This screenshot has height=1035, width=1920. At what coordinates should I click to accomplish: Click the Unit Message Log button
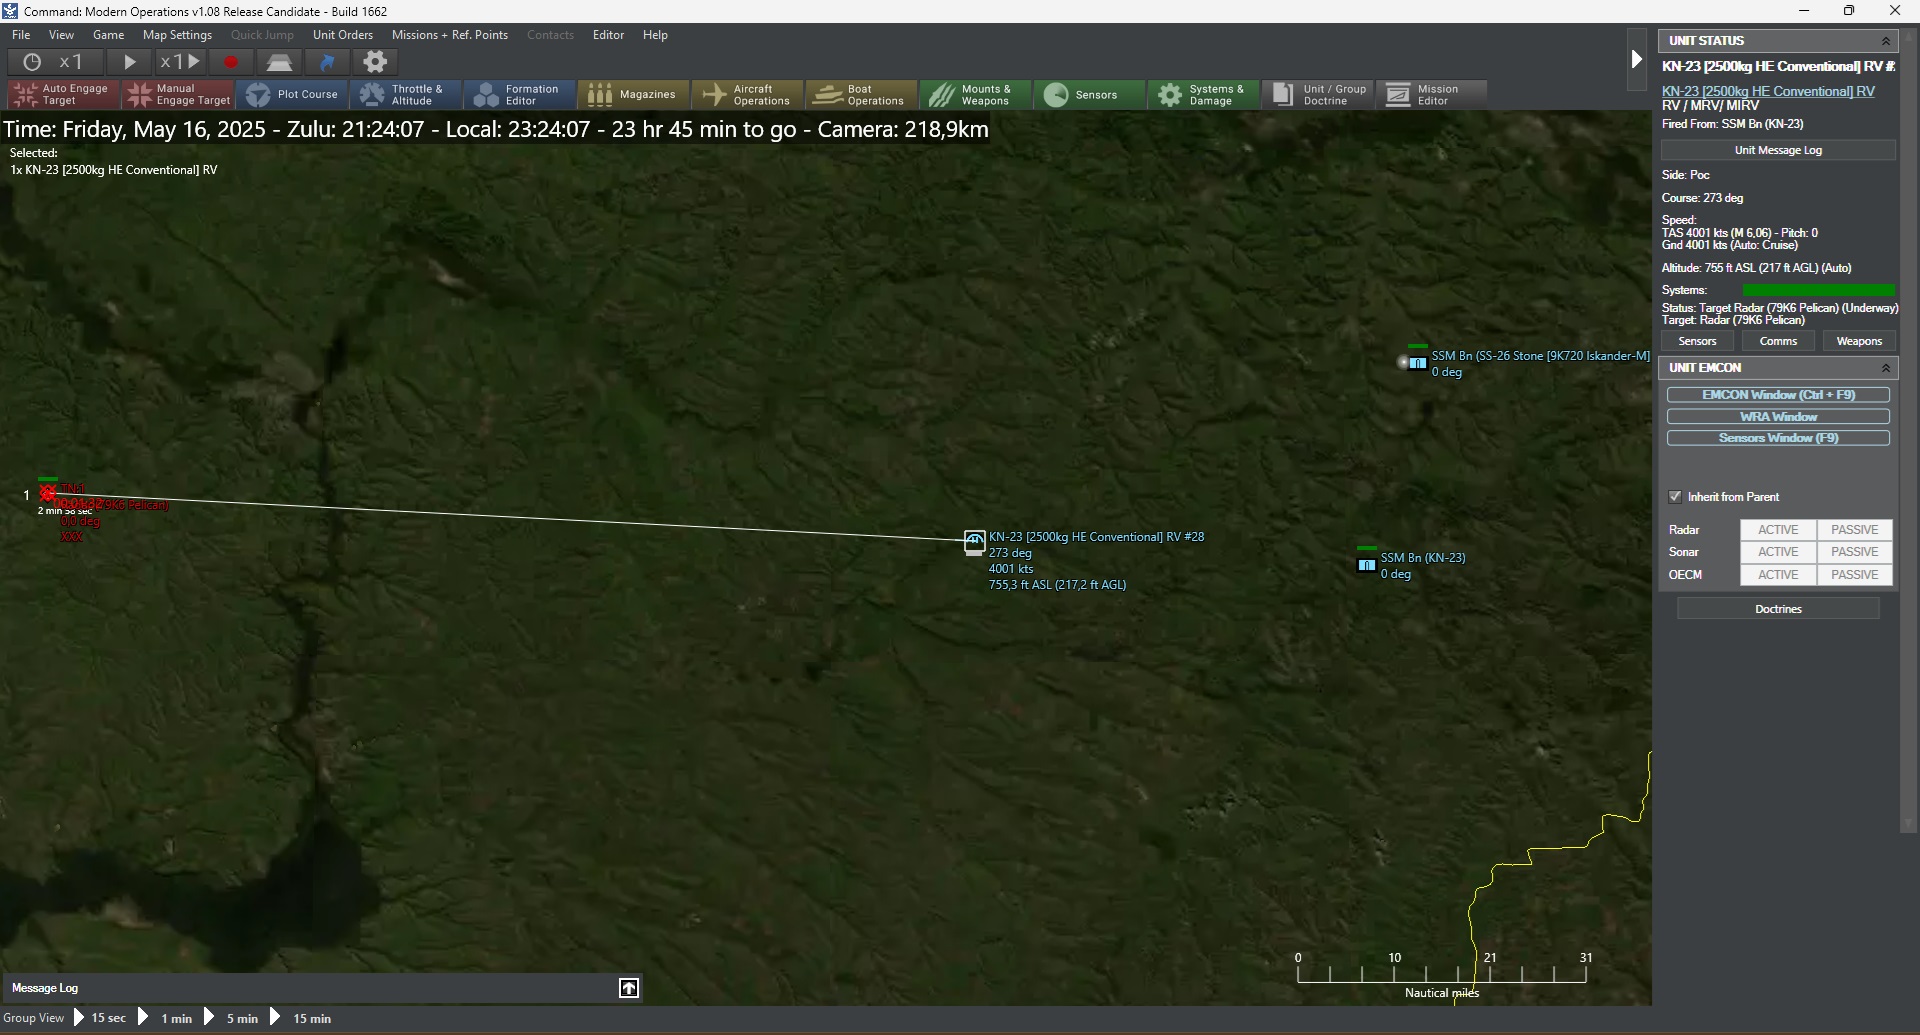[1778, 150]
